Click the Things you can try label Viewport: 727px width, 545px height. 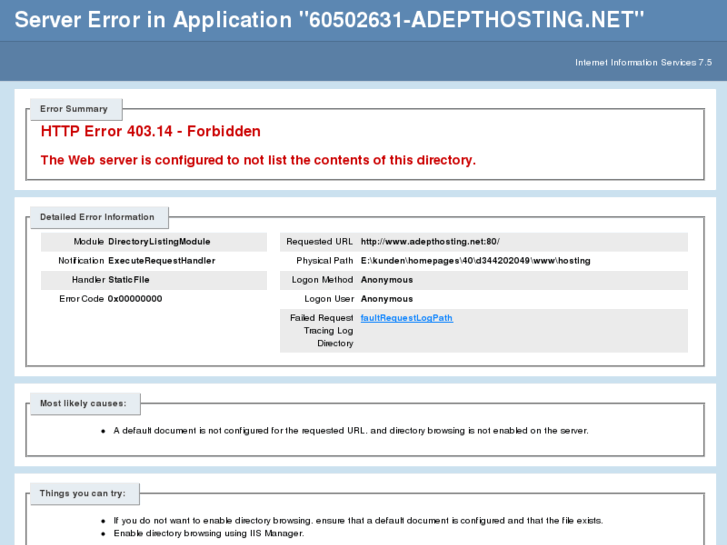82,493
